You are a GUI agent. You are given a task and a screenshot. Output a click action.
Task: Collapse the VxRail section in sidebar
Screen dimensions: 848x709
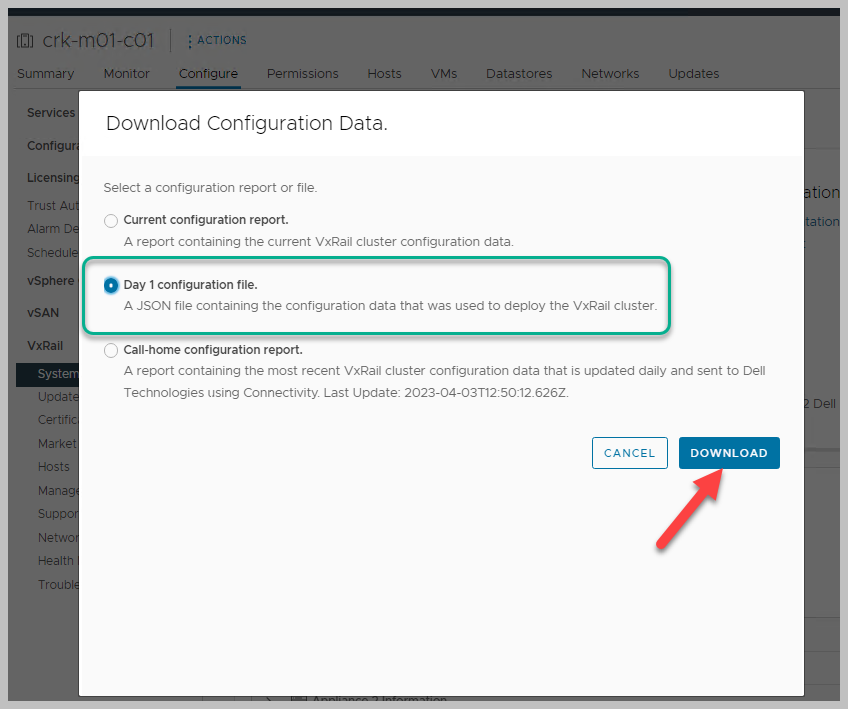[45, 345]
